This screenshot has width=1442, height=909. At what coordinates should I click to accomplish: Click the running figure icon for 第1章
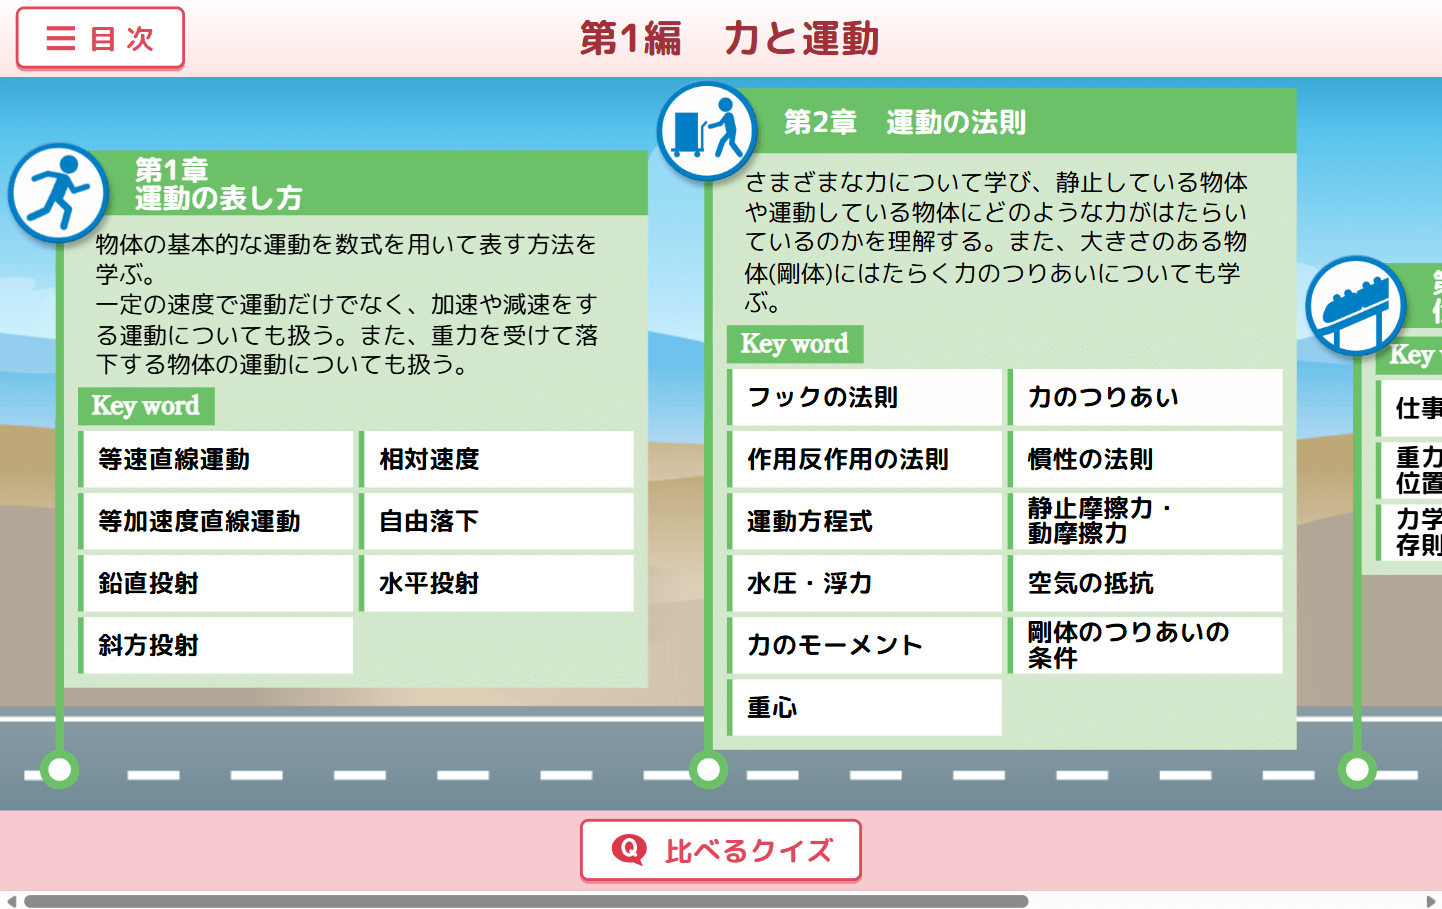coord(59,193)
